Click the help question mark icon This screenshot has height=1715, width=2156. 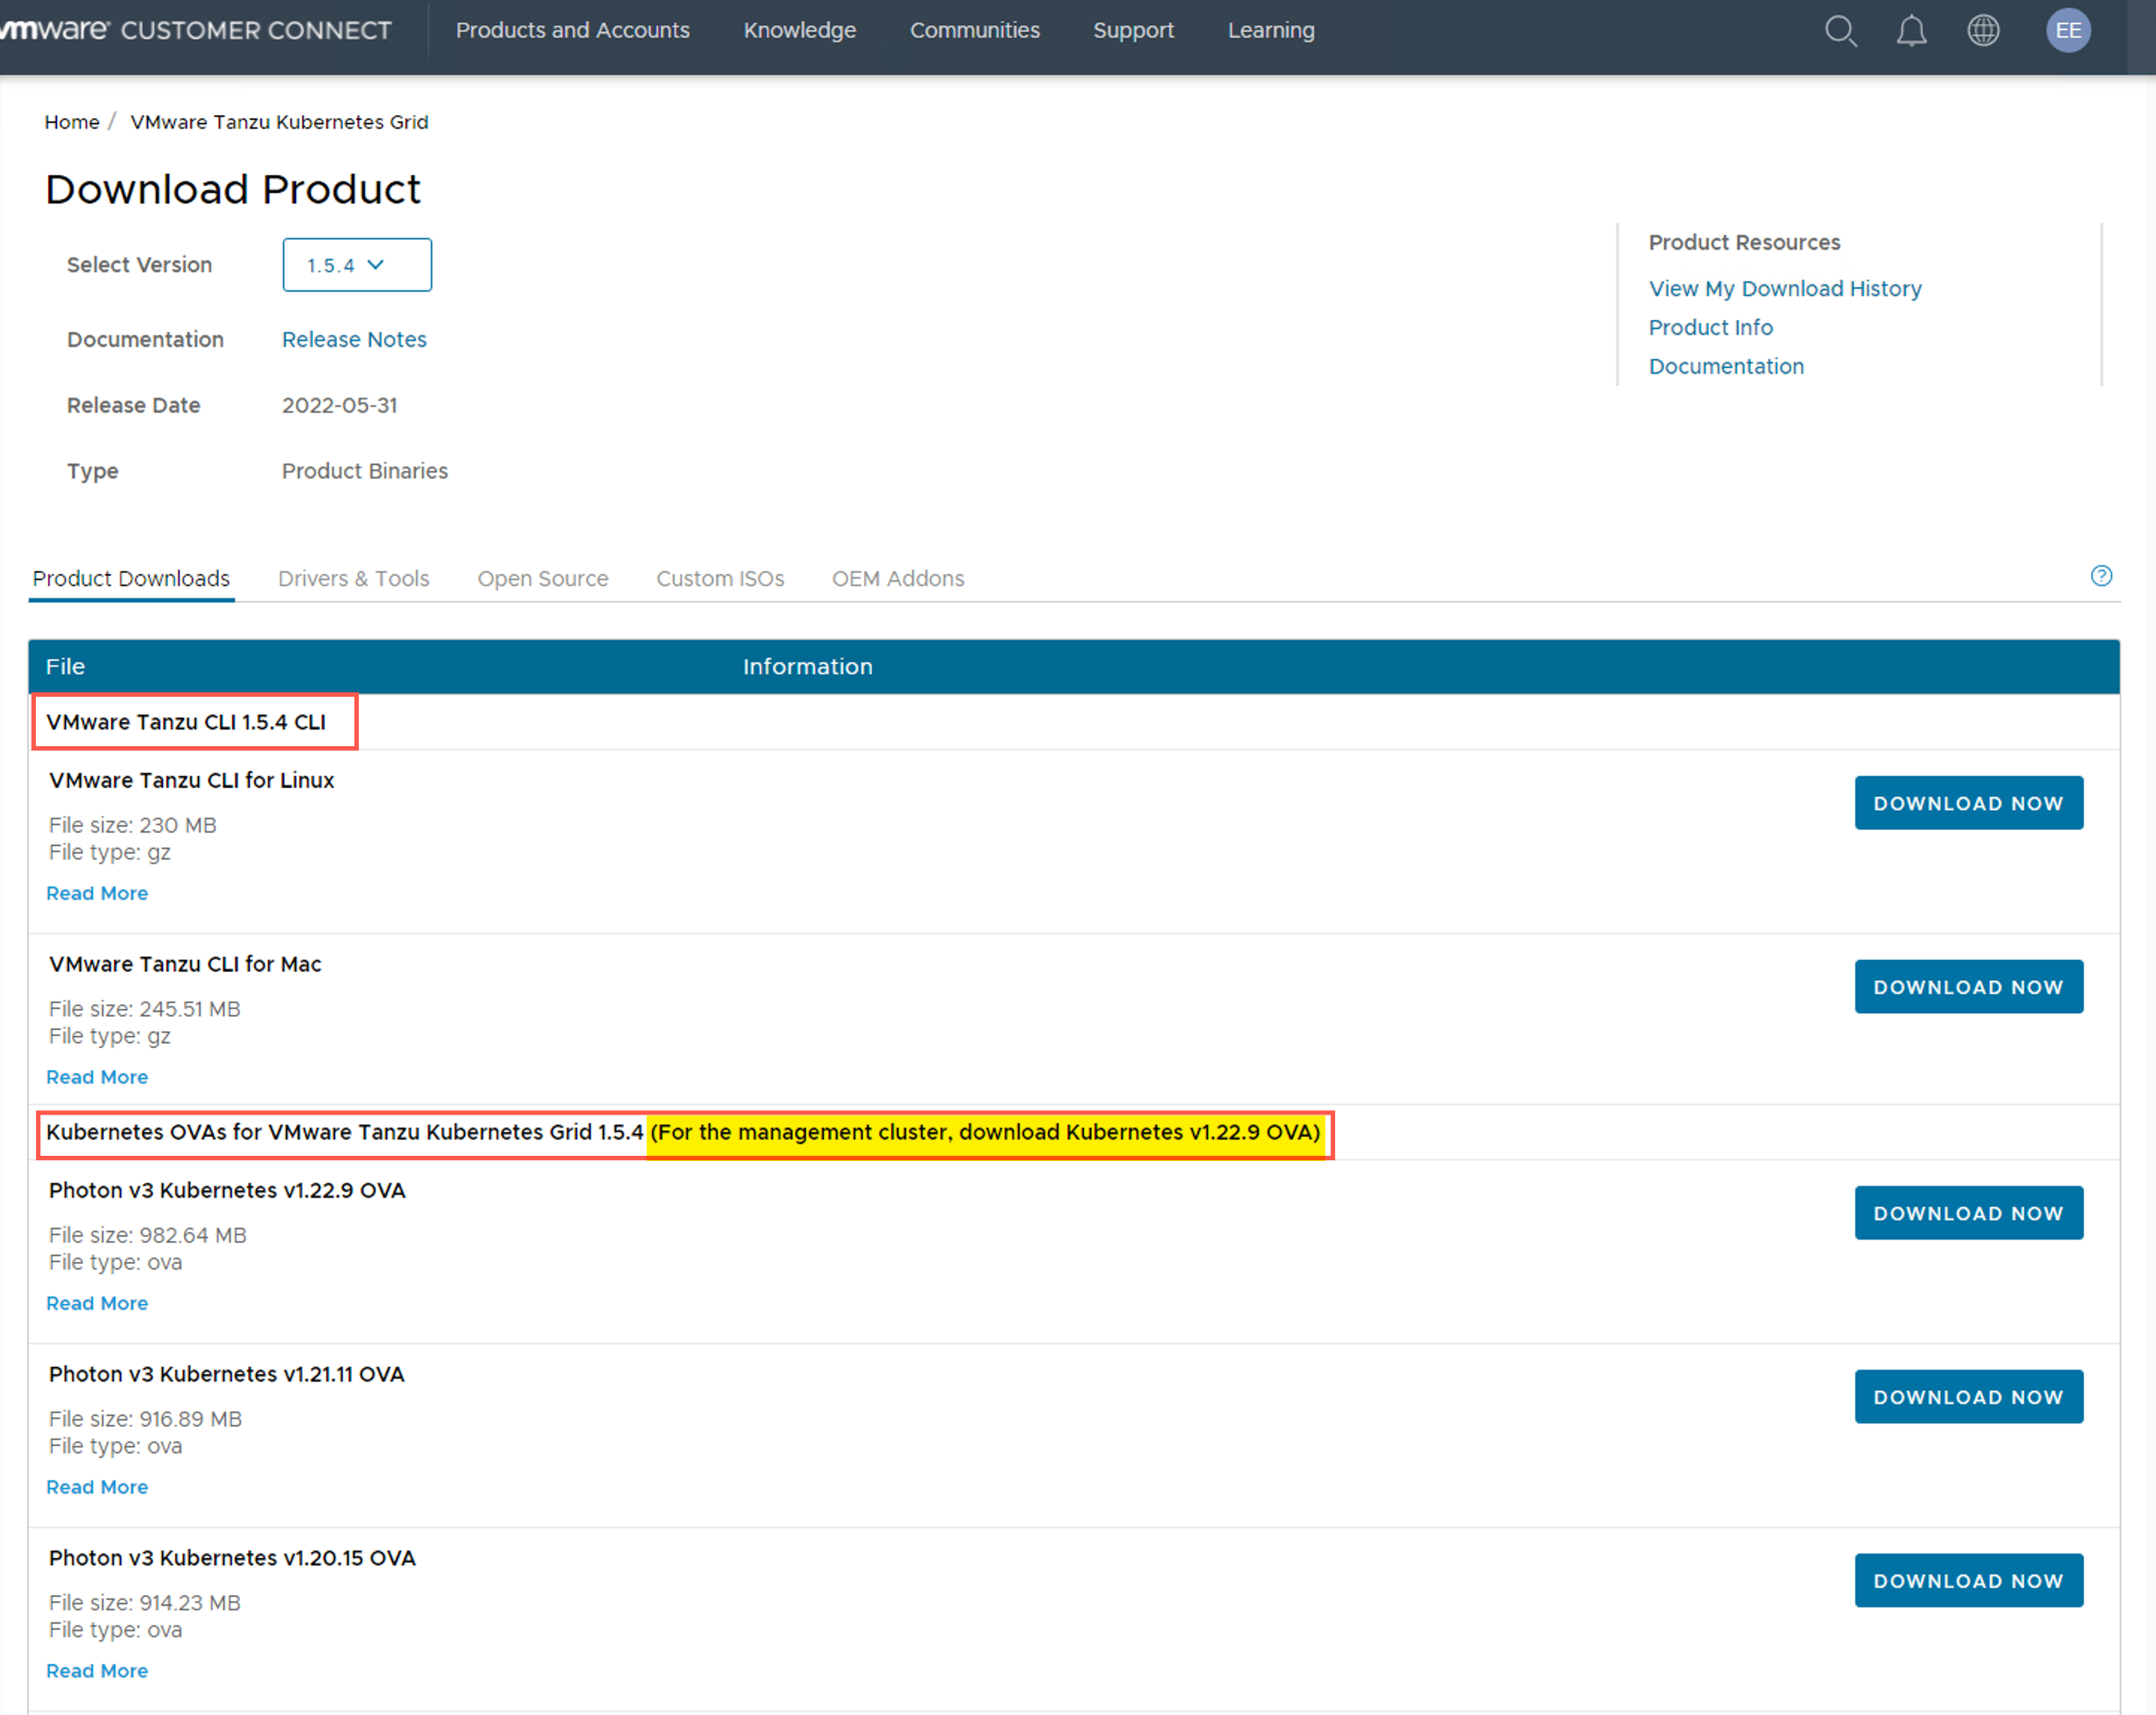2101,576
